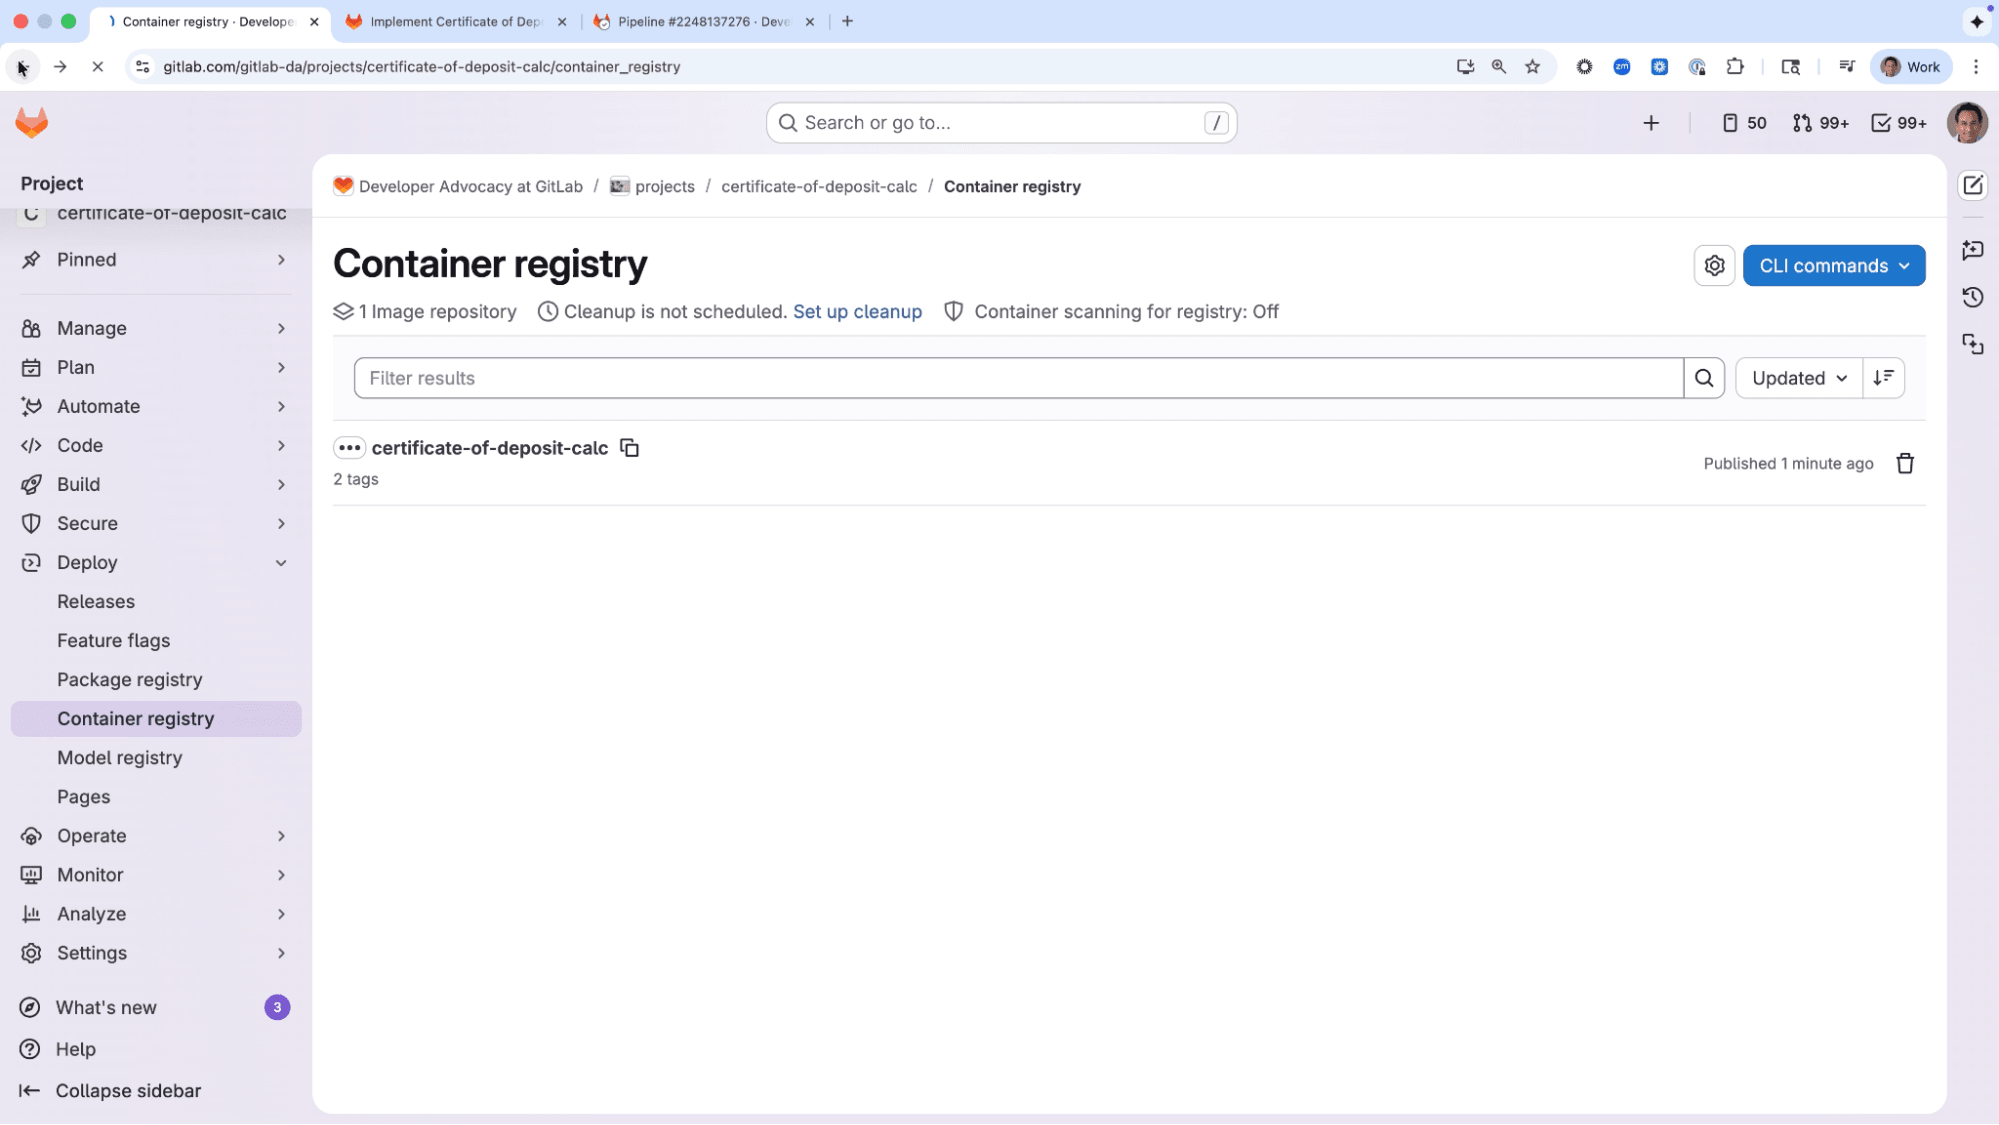
Task: Toggle sort direction for the registry list
Action: (x=1884, y=378)
